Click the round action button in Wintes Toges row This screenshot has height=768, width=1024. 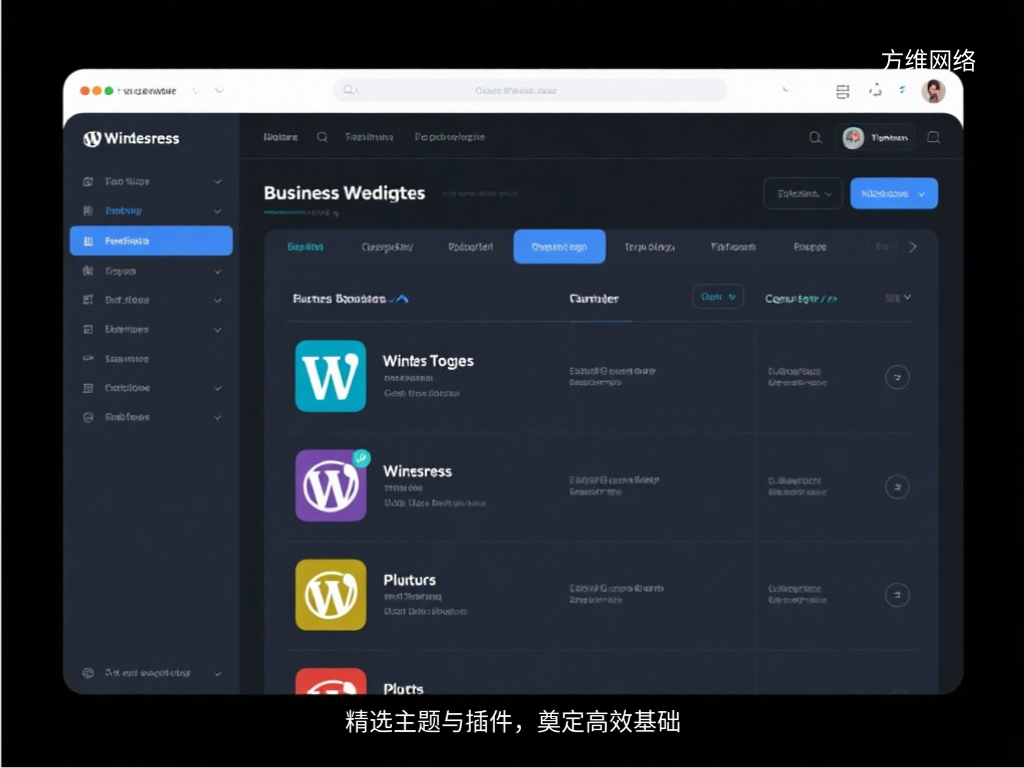coord(897,377)
